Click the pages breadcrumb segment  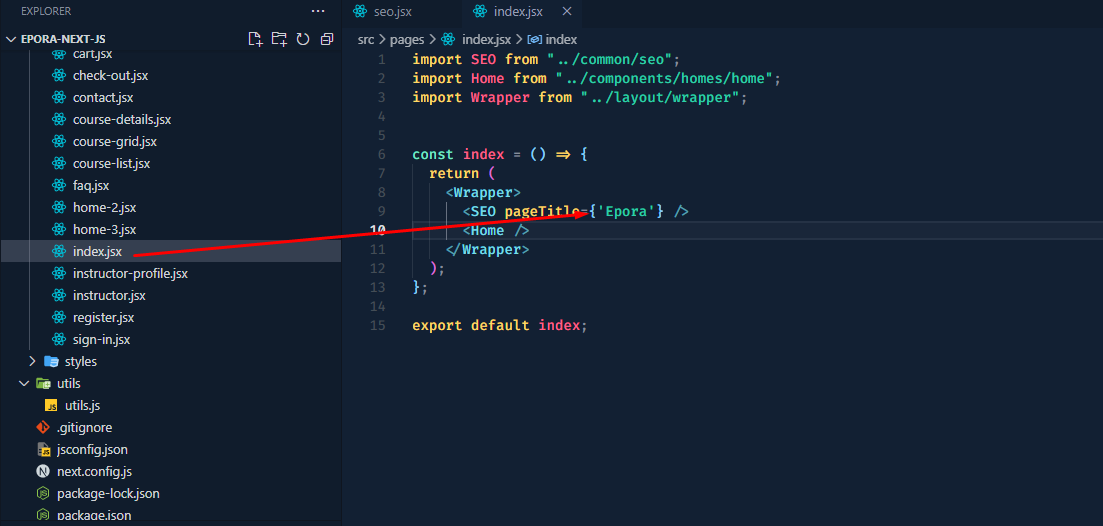tap(407, 39)
